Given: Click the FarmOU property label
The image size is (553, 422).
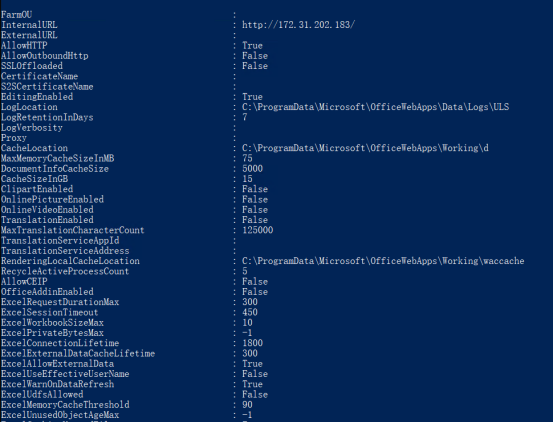Looking at the screenshot, I should click(17, 14).
